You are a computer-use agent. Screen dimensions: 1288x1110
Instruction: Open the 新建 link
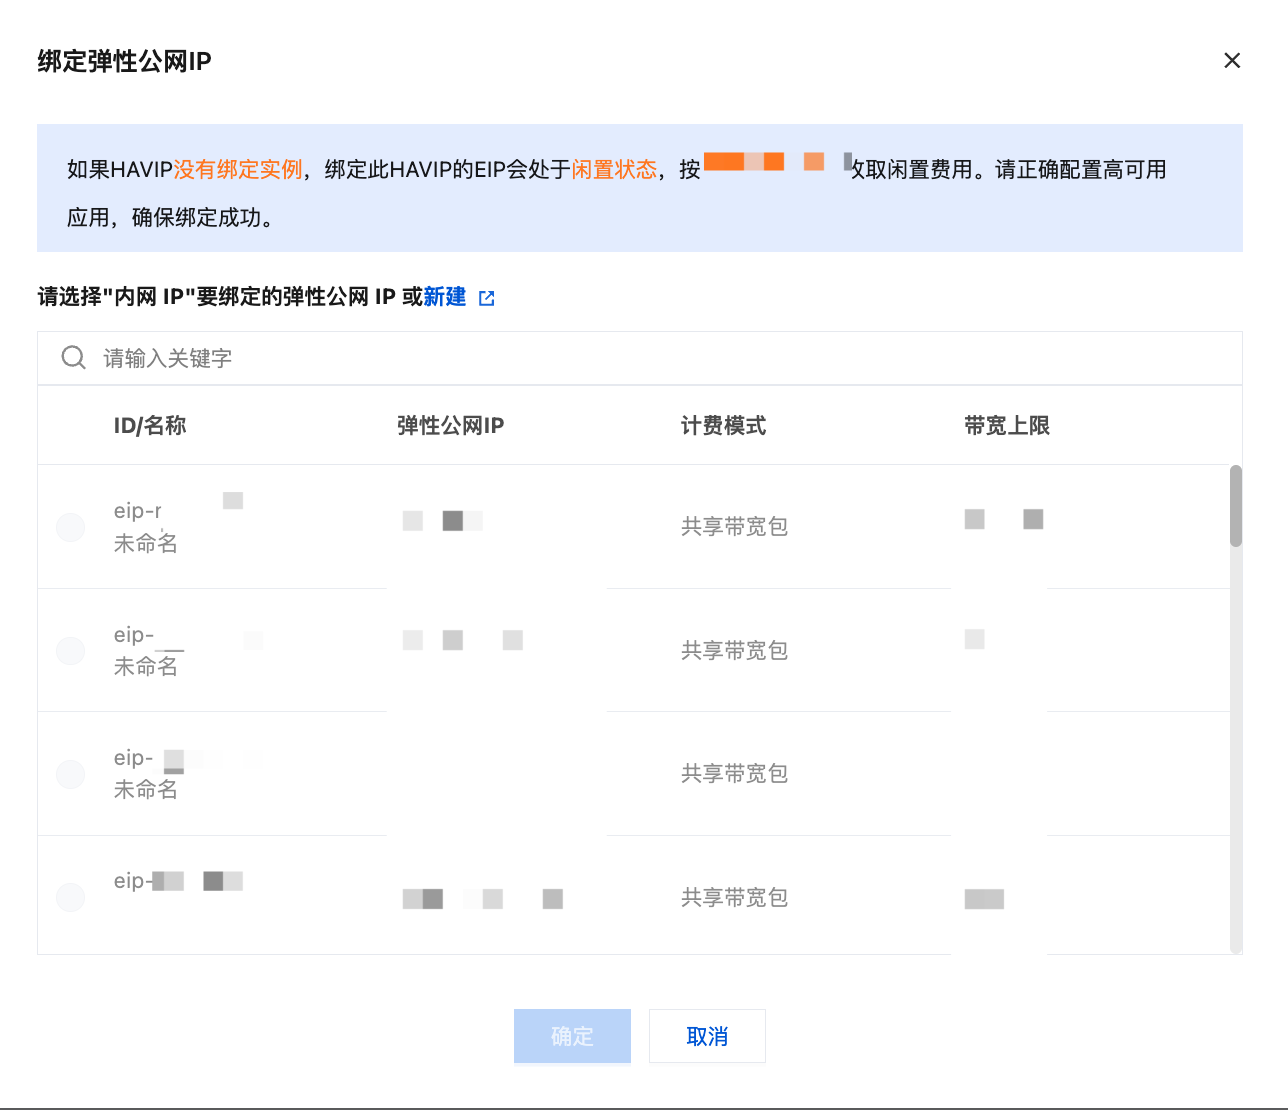(445, 297)
